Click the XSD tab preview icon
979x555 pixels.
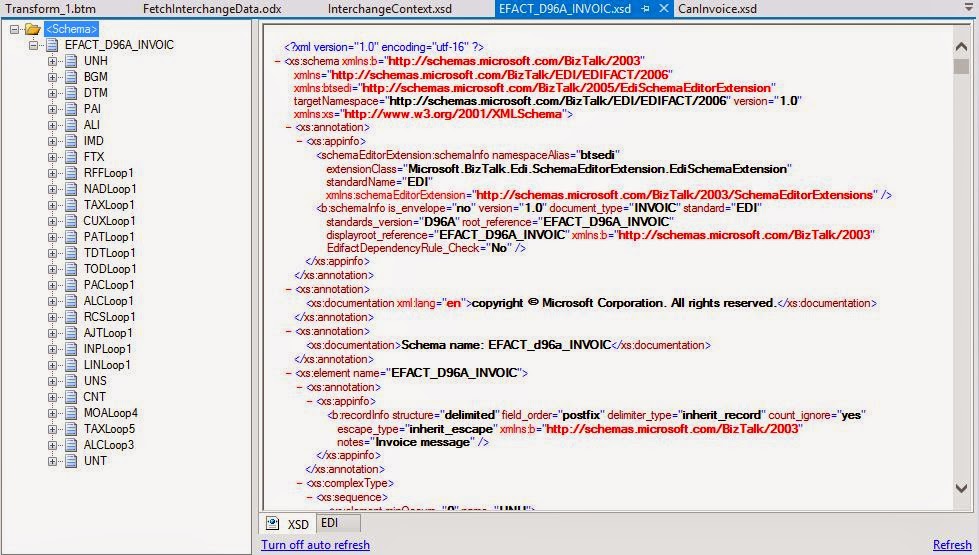click(x=272, y=523)
